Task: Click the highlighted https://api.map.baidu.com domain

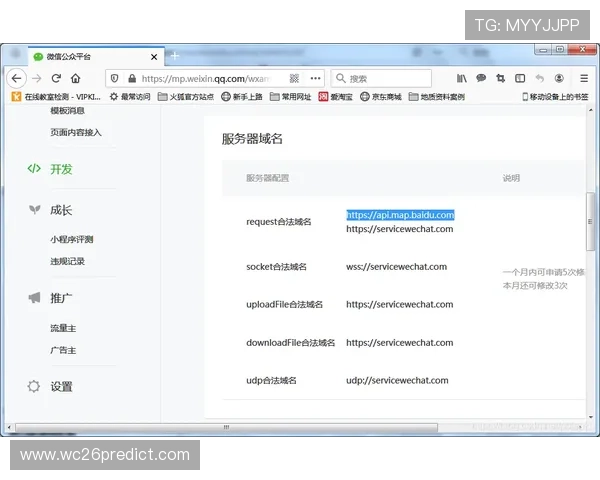Action: (x=400, y=215)
